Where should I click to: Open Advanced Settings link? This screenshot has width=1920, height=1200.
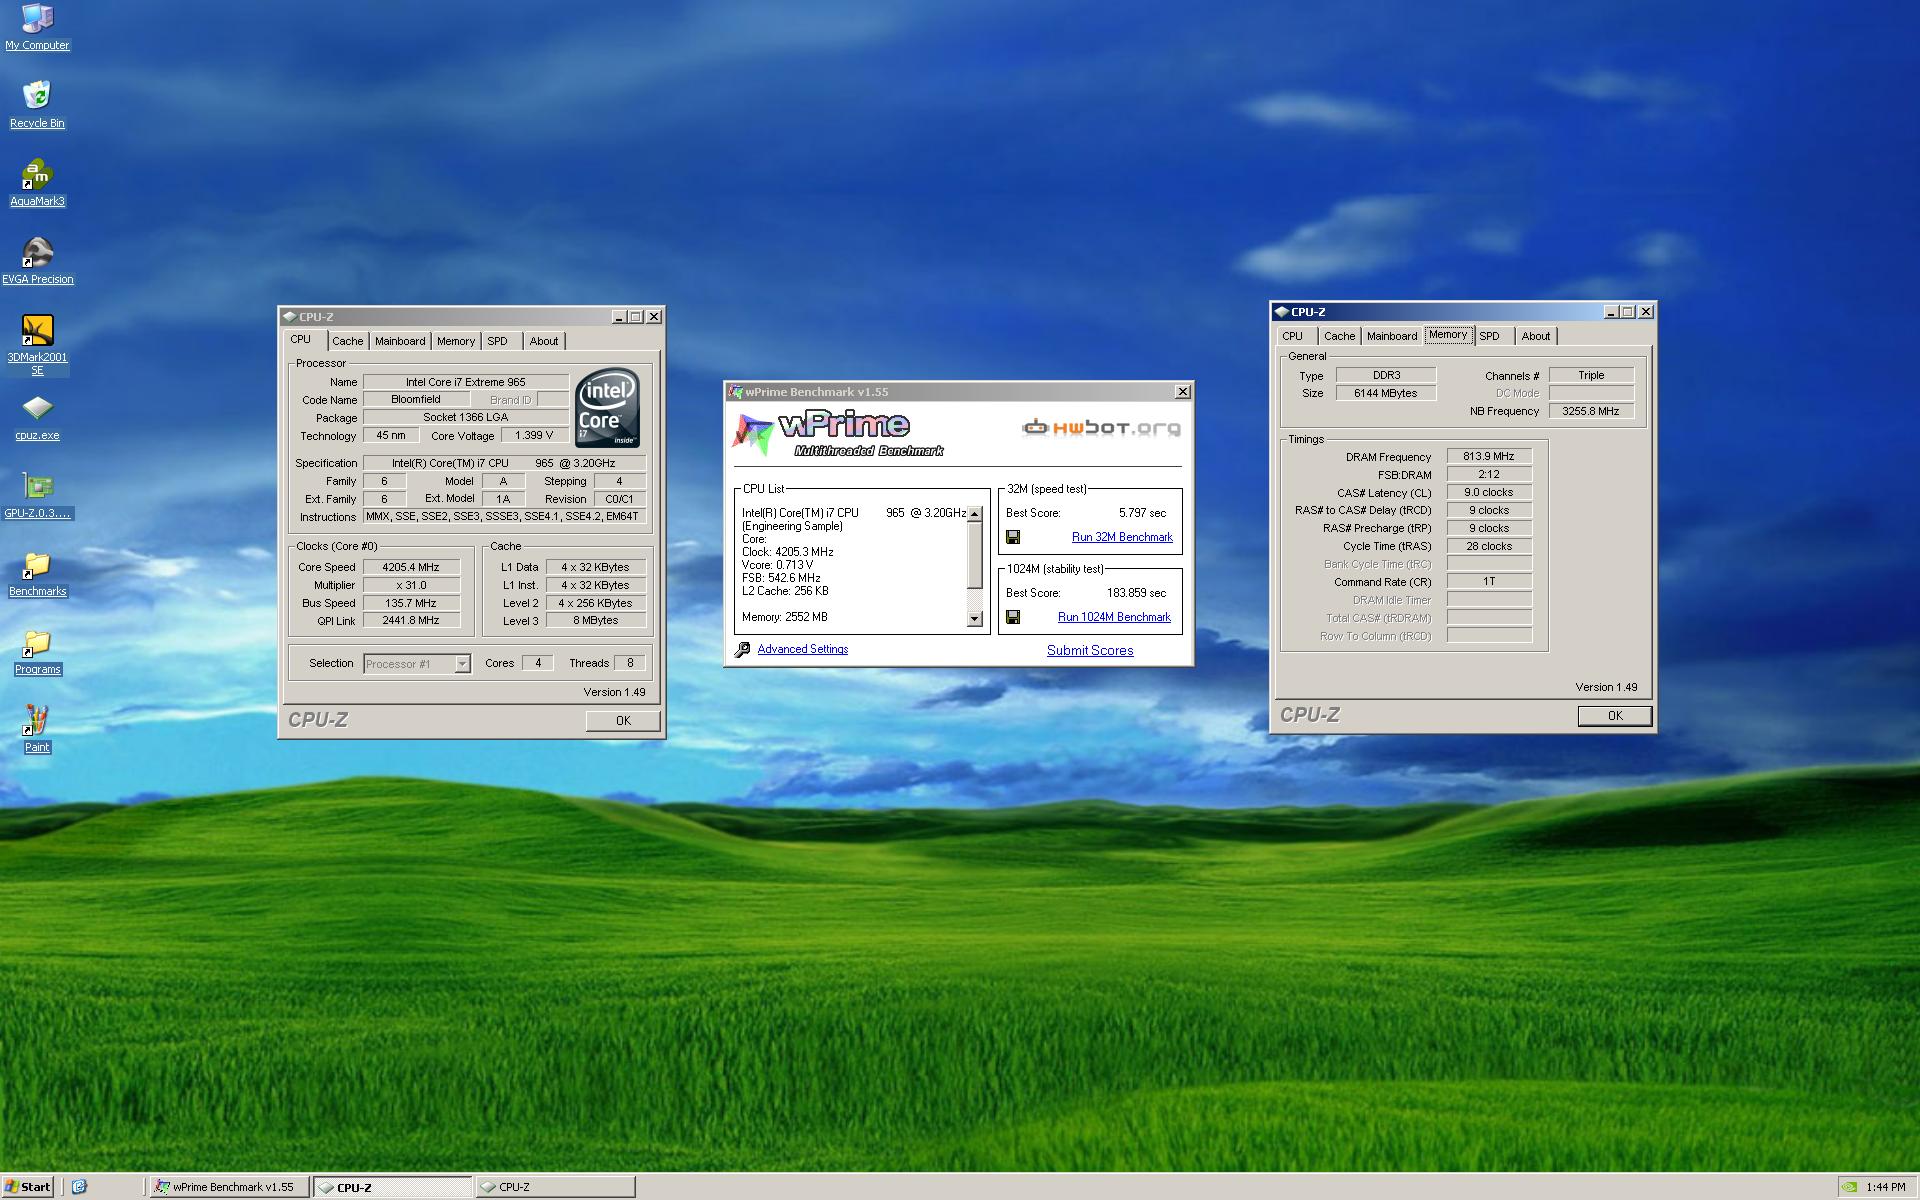[x=802, y=649]
